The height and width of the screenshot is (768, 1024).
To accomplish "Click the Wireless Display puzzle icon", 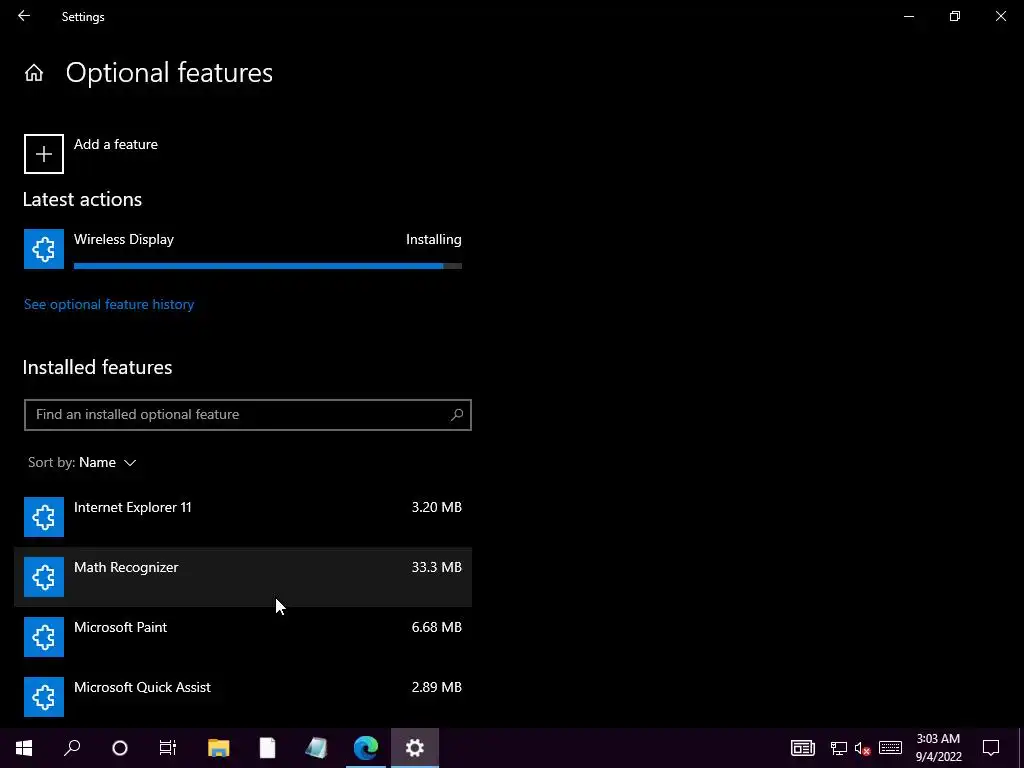I will (x=44, y=249).
